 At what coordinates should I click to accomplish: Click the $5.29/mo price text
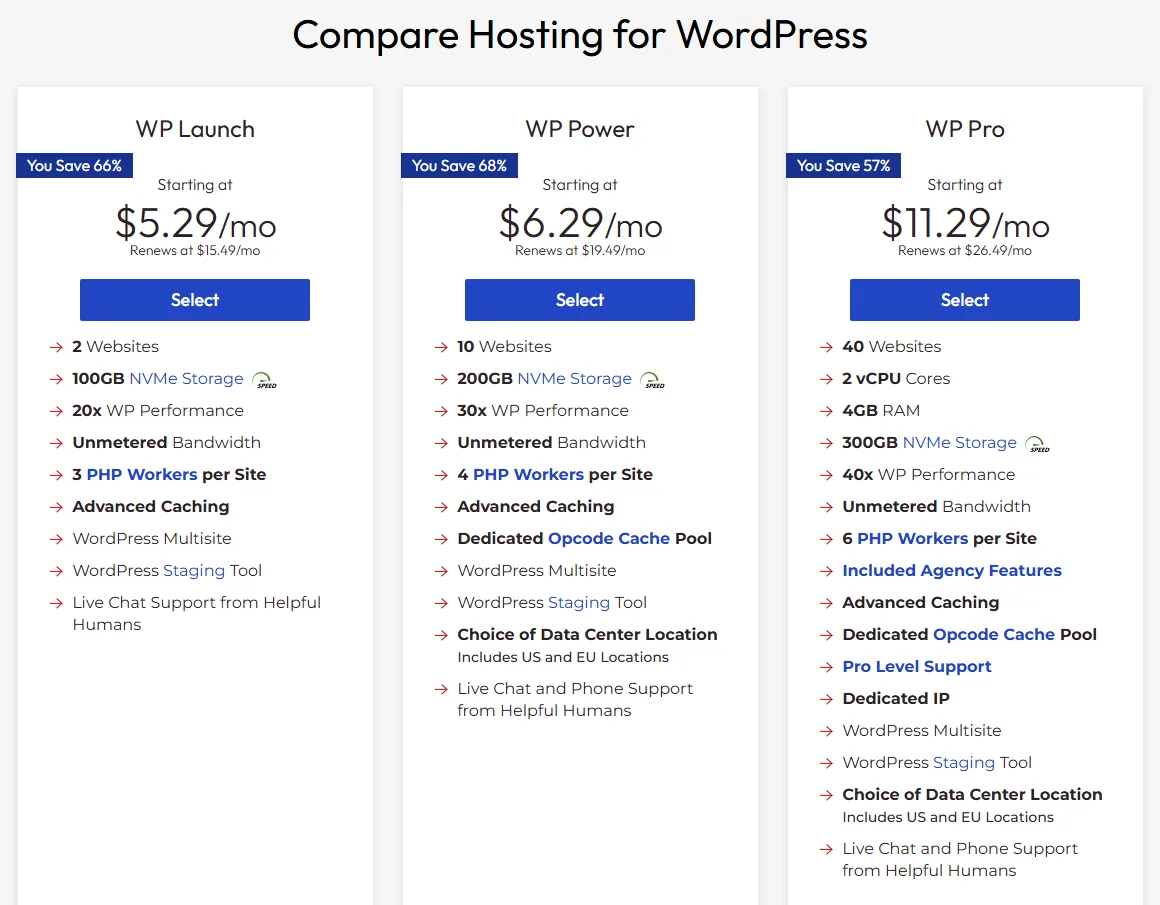click(195, 222)
